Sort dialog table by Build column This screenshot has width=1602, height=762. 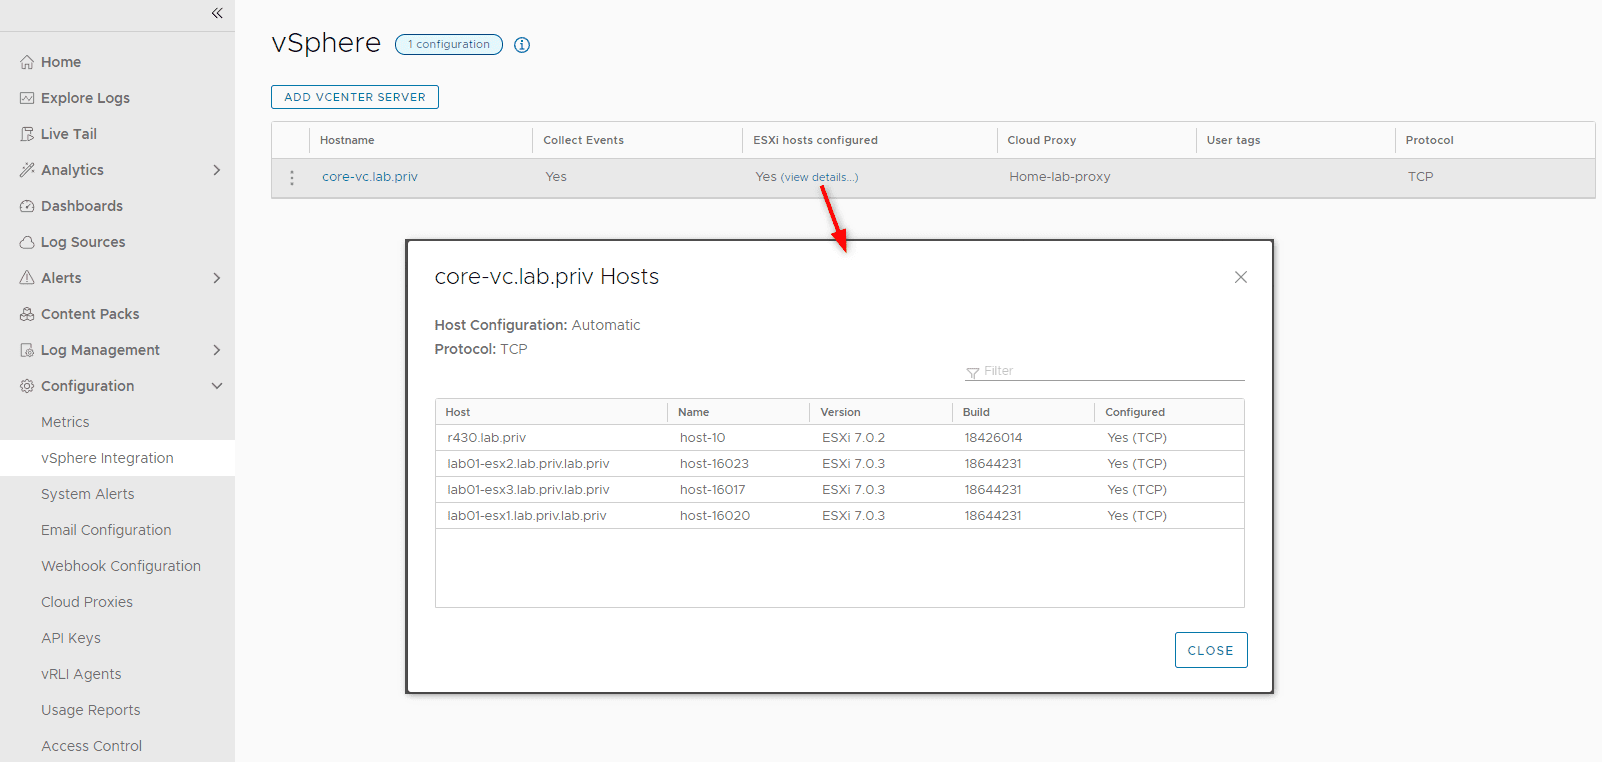click(976, 412)
